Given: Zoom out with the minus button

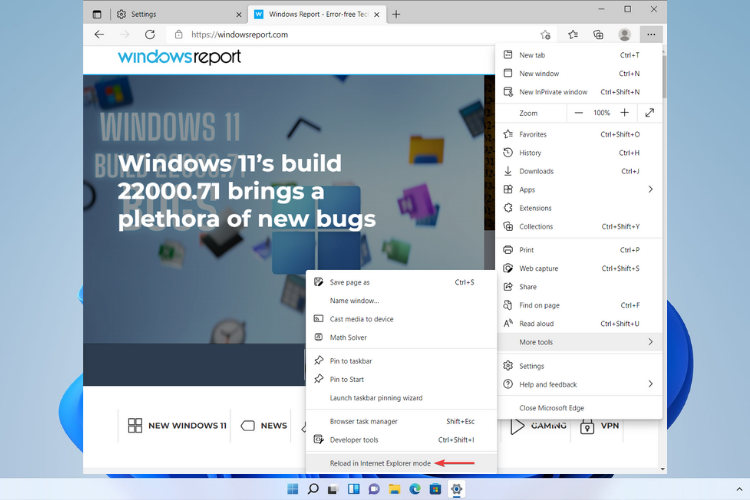Looking at the screenshot, I should (579, 113).
